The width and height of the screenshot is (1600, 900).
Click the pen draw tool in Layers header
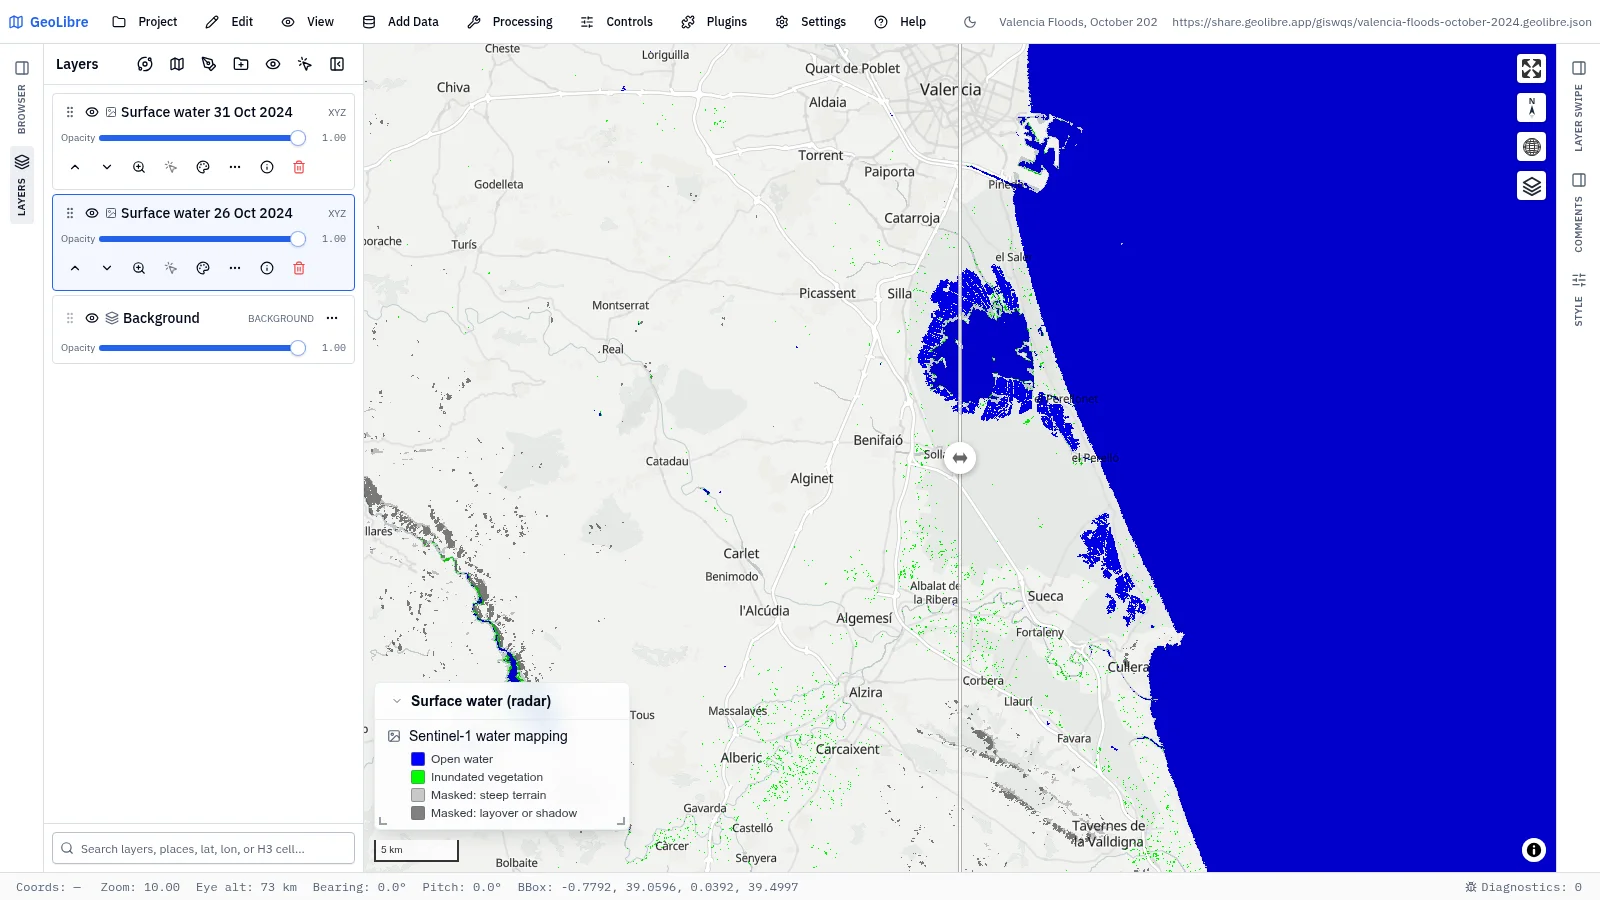(209, 64)
